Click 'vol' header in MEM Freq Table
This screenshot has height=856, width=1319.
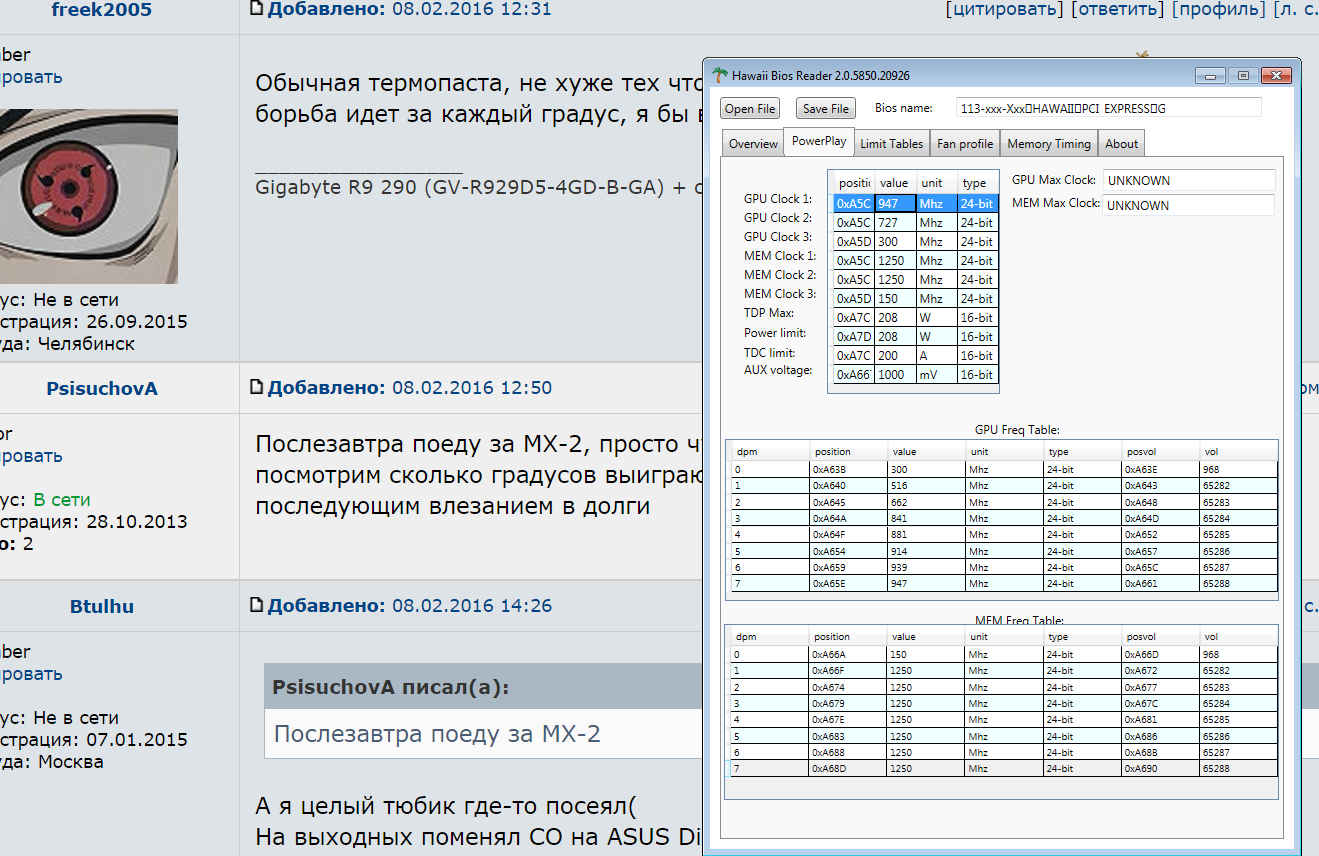coord(1239,637)
